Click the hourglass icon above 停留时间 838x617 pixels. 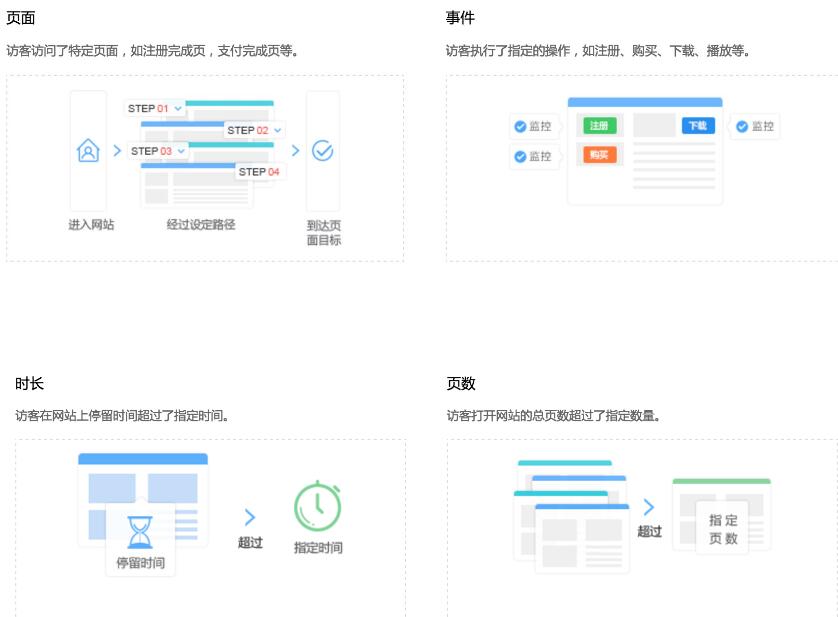pos(140,532)
